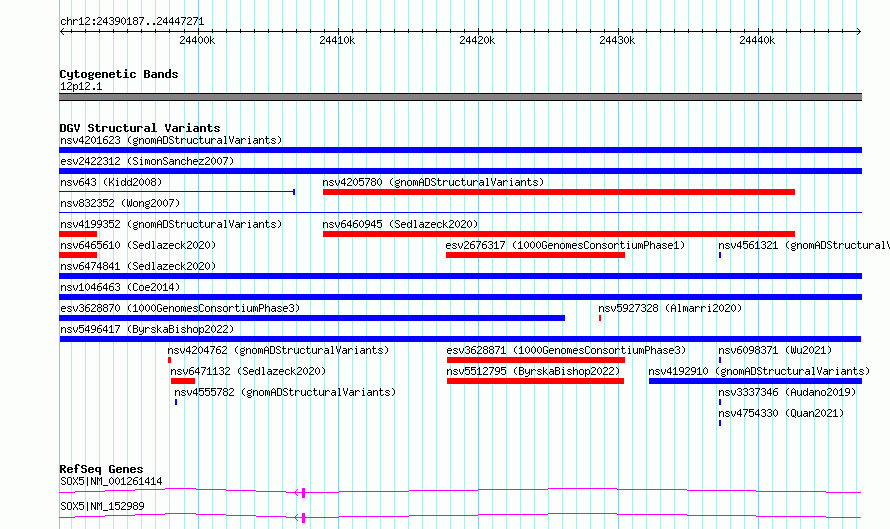Select the nsv4204762 gnomADStructuralVariants label
The height and width of the screenshot is (529, 890).
tap(278, 350)
